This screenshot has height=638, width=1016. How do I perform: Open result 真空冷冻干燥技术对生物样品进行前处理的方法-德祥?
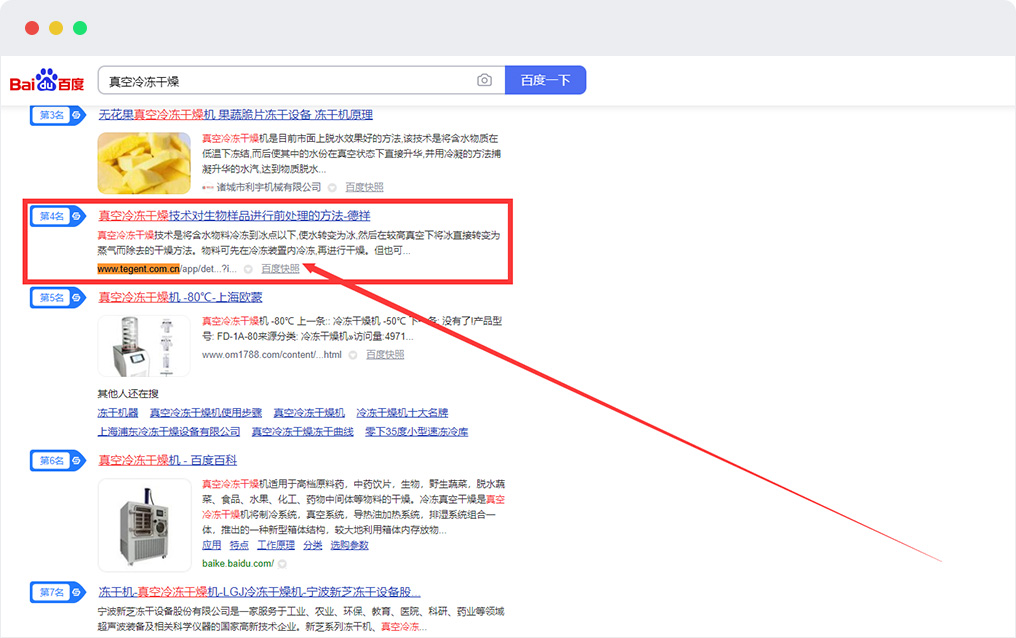click(x=235, y=216)
